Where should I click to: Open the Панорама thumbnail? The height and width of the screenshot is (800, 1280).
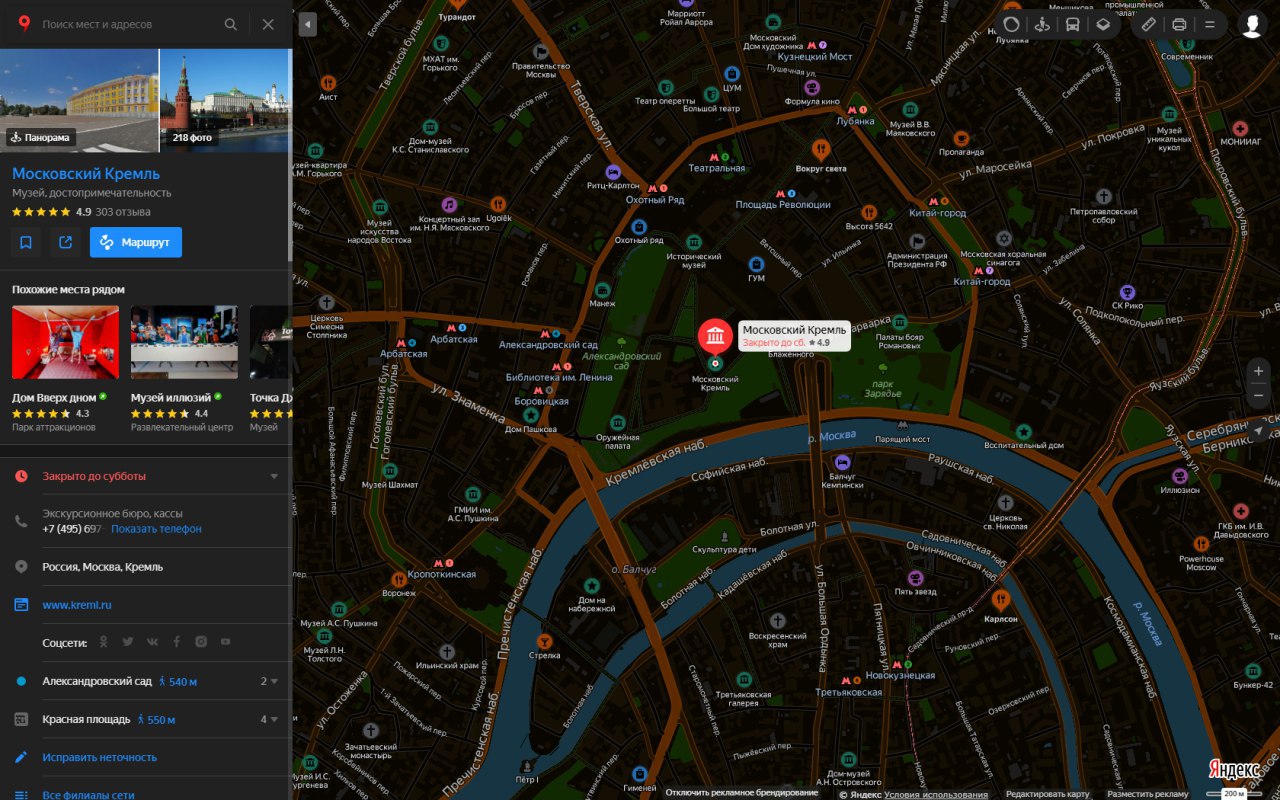click(x=79, y=100)
